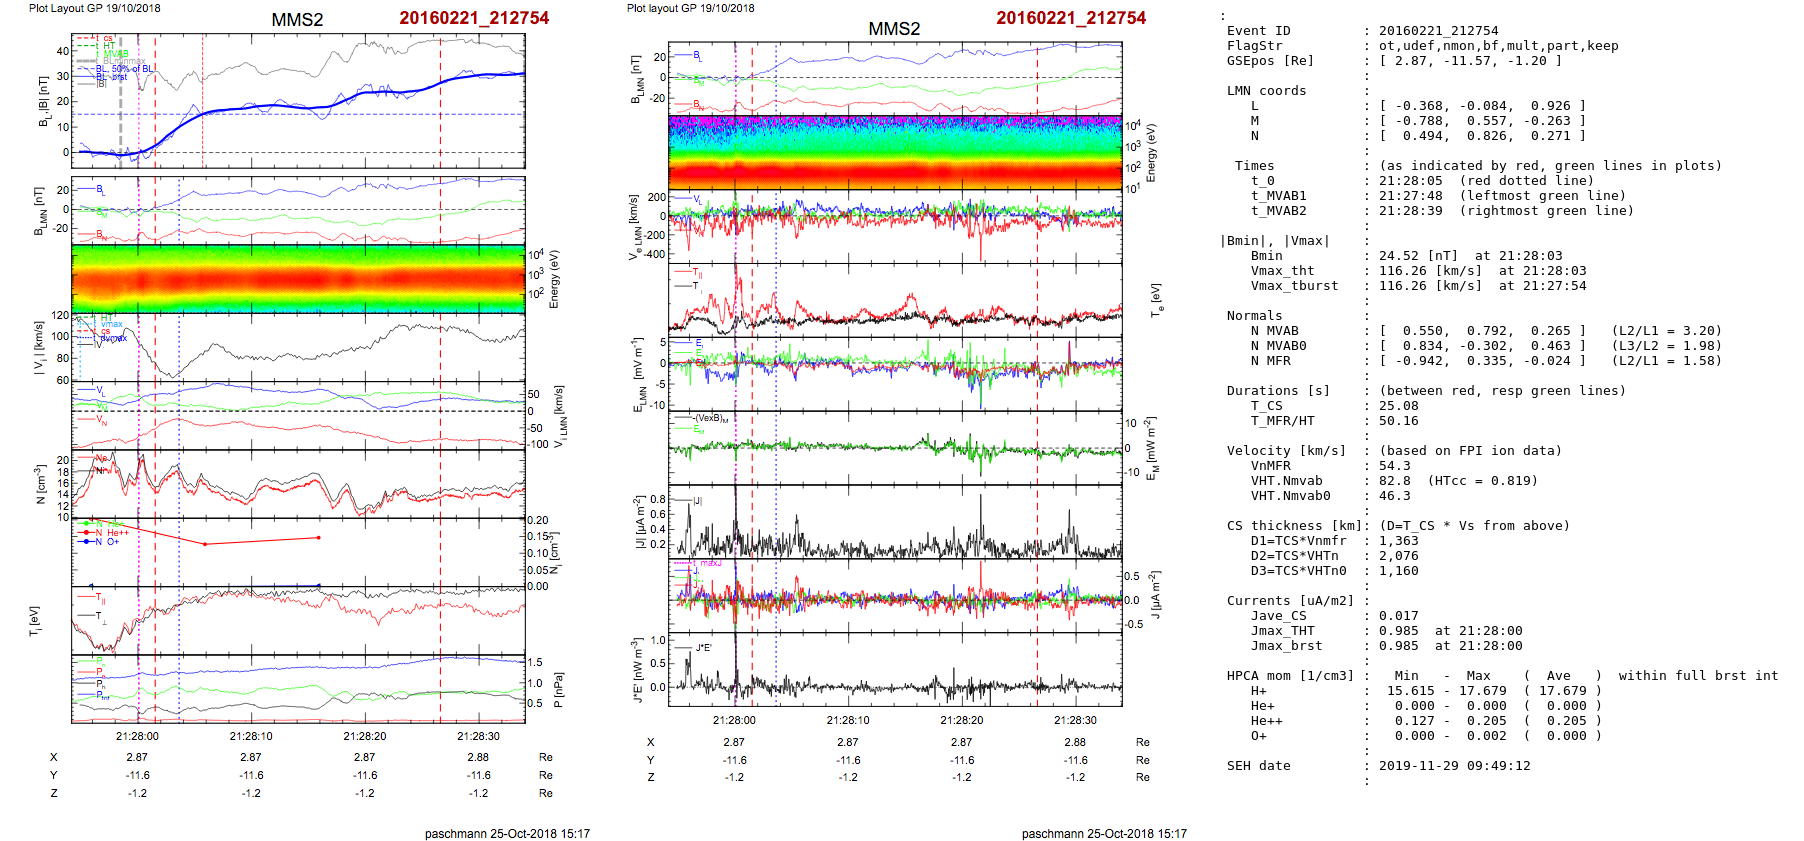Click the J*E' legend label in the bottom right panel

coord(702,648)
